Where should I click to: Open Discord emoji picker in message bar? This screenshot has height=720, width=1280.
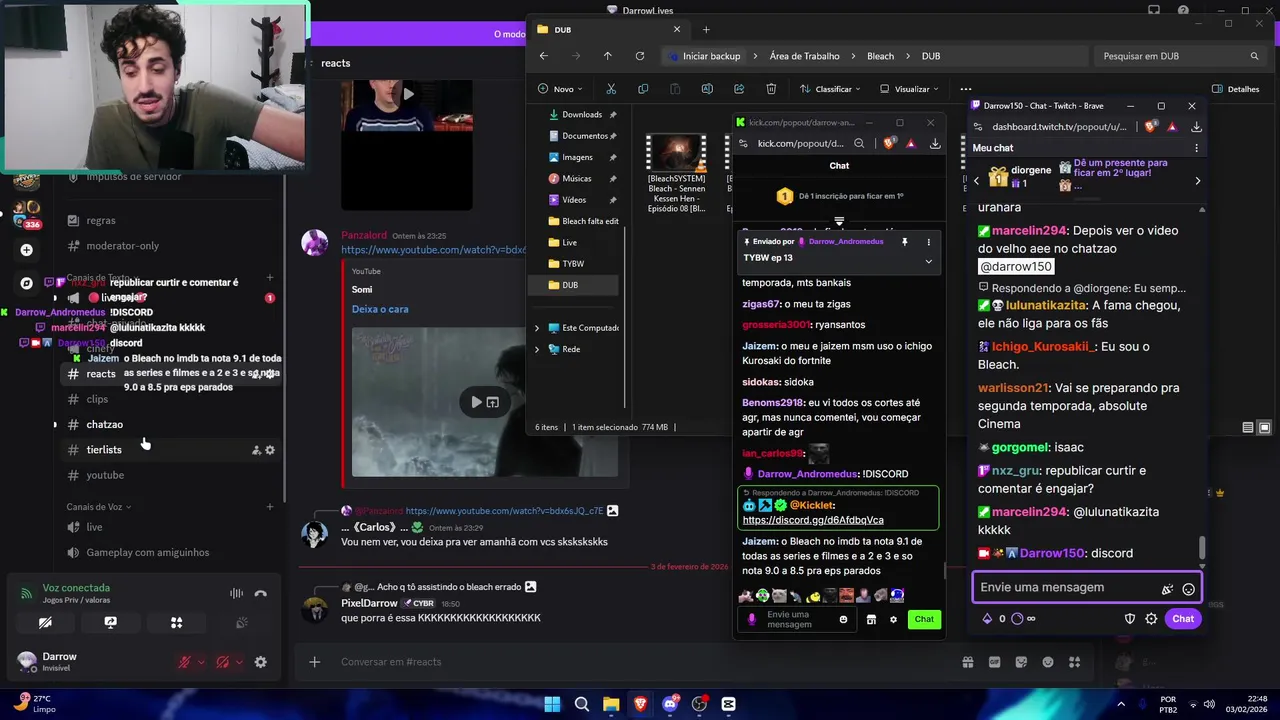[x=1048, y=662]
